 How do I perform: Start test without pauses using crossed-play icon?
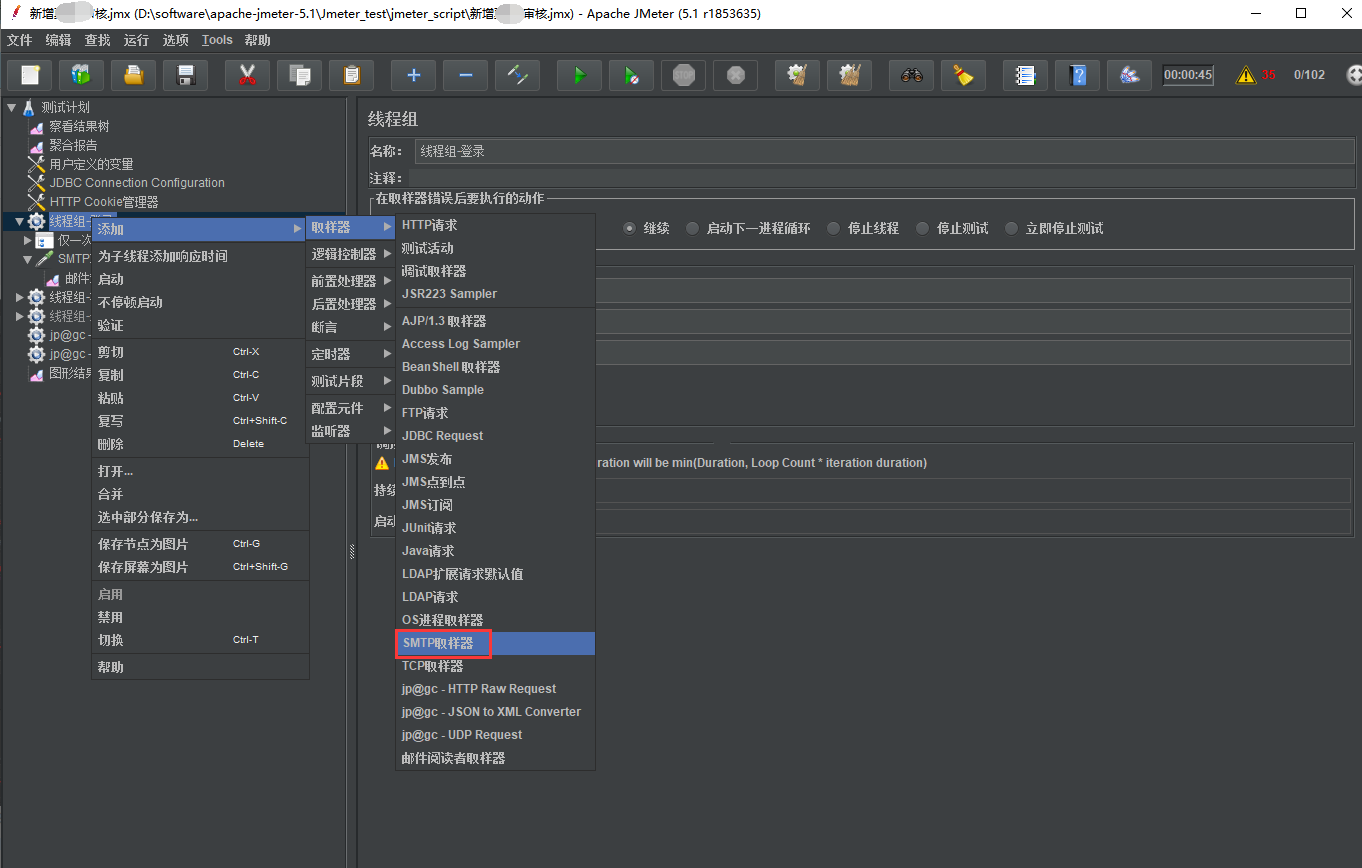631,75
